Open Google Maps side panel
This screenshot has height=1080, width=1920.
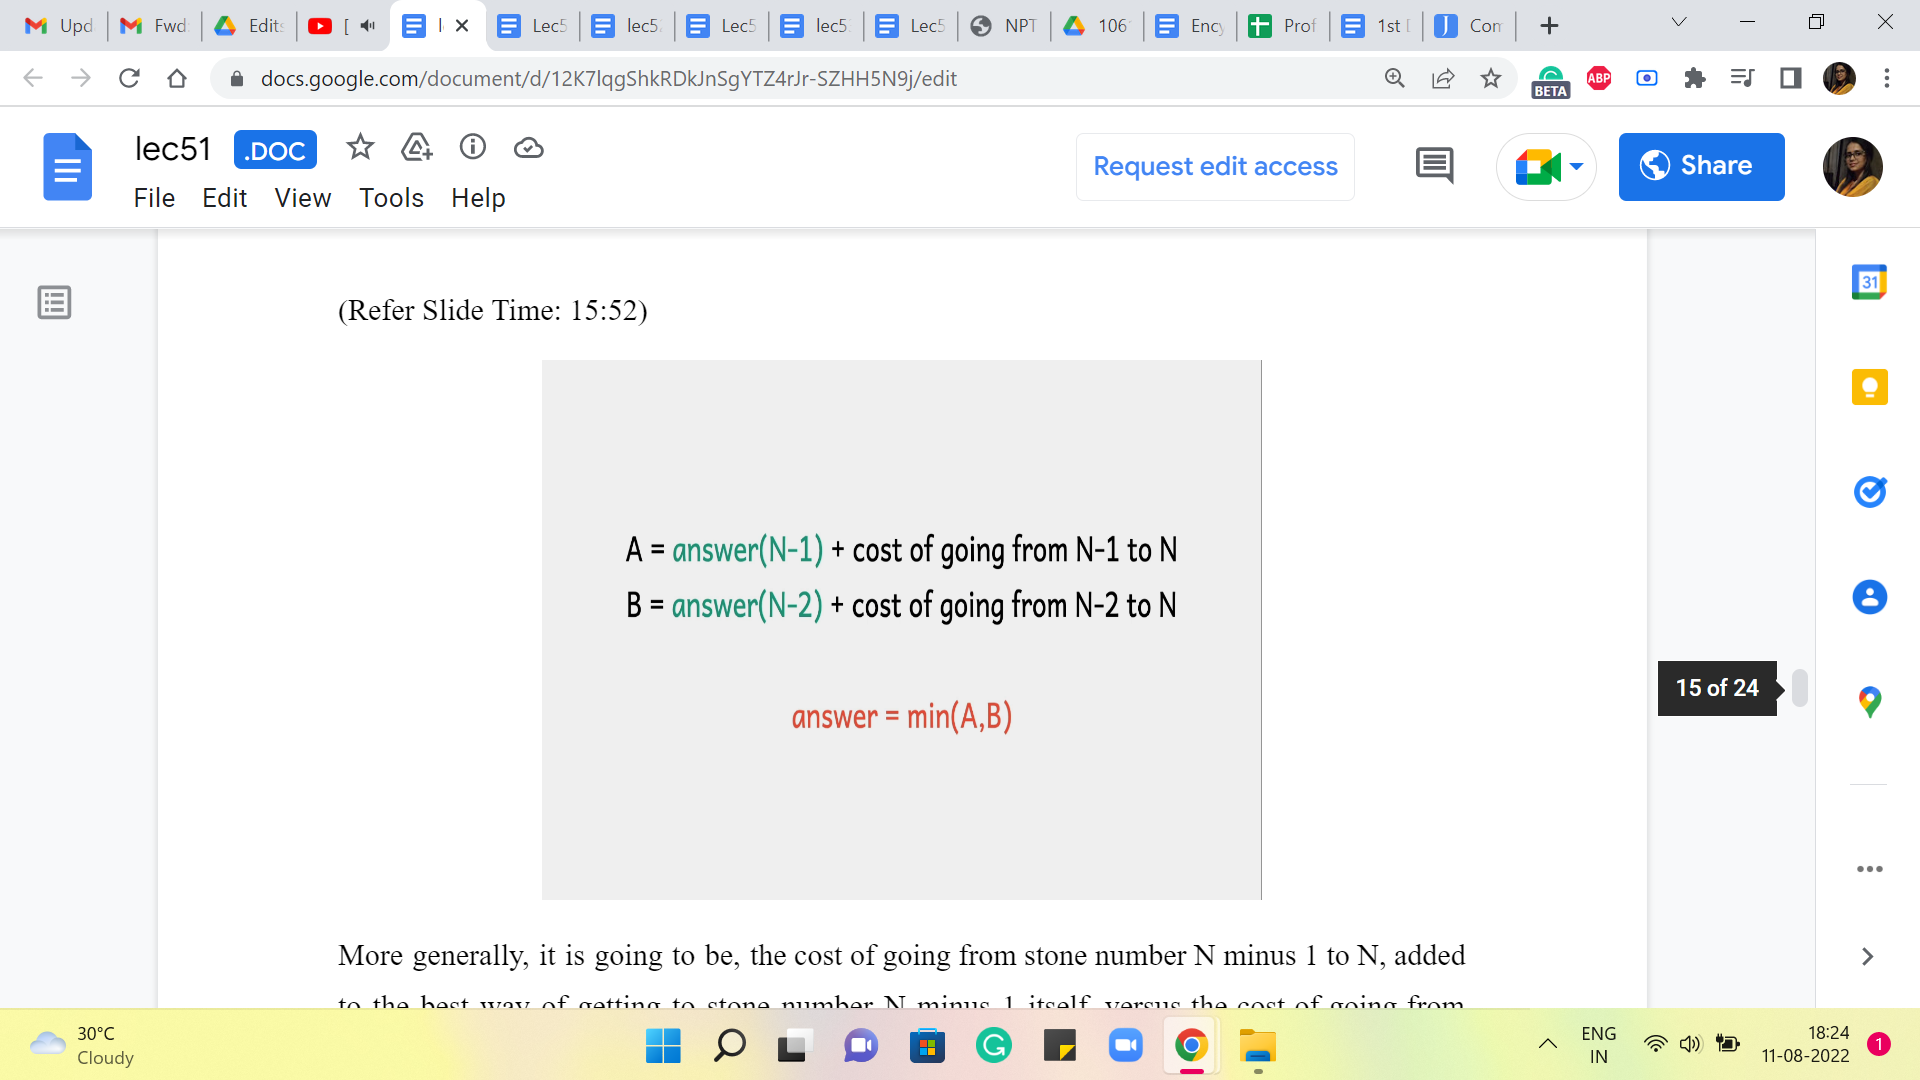[1868, 701]
